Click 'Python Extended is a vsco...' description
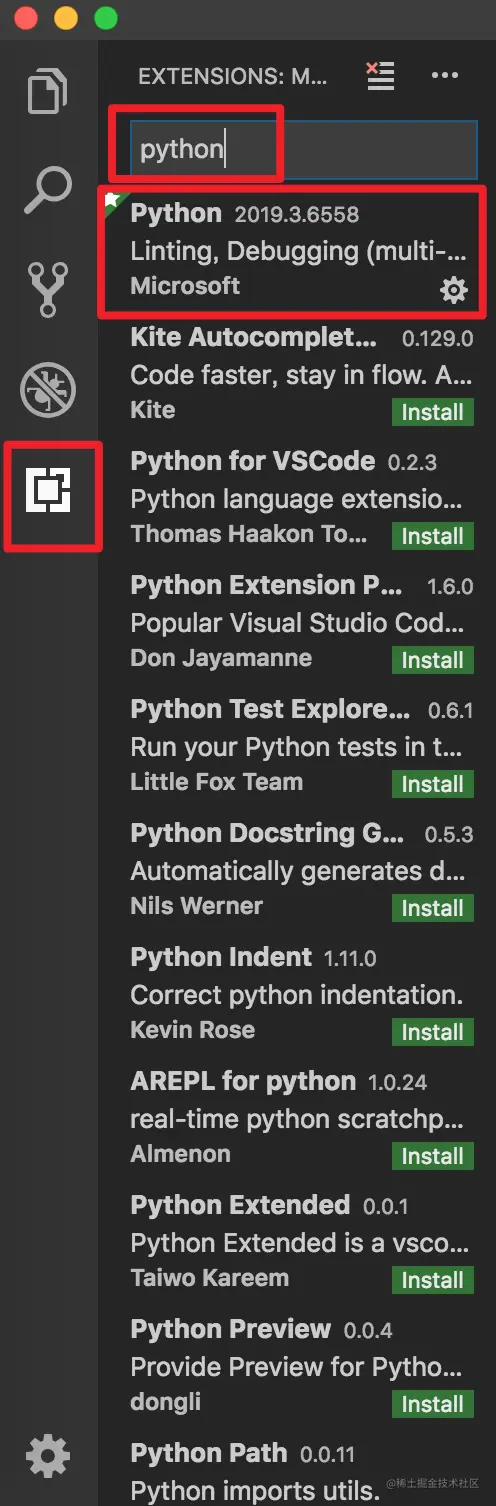This screenshot has height=1506, width=496. coord(299,1243)
